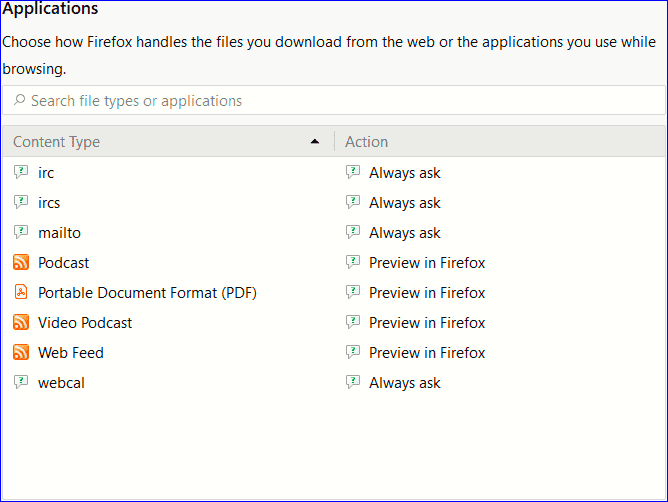Click the PDF document icon
The image size is (668, 502).
21,292
